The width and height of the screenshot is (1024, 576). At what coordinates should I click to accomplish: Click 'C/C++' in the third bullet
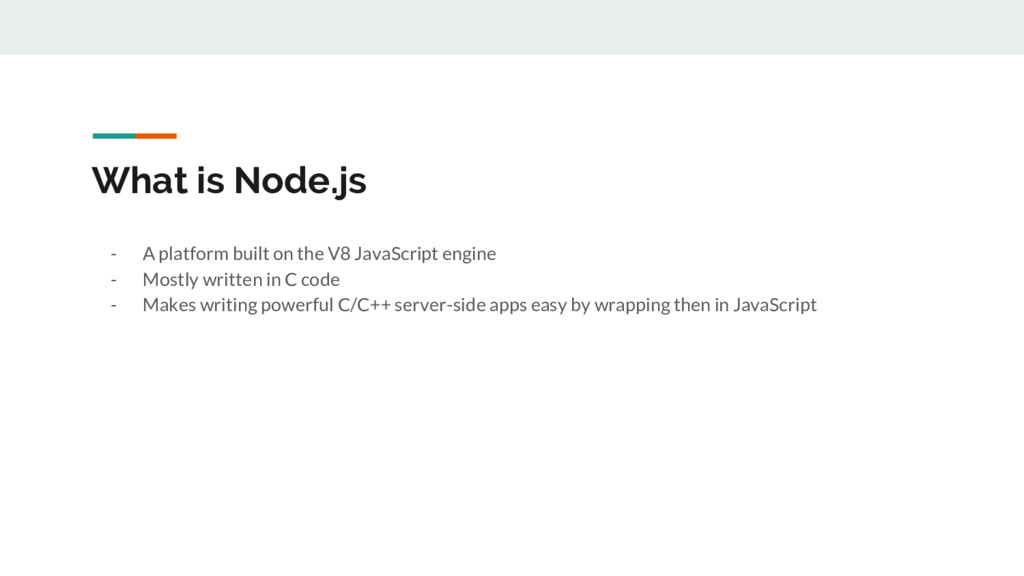(364, 305)
